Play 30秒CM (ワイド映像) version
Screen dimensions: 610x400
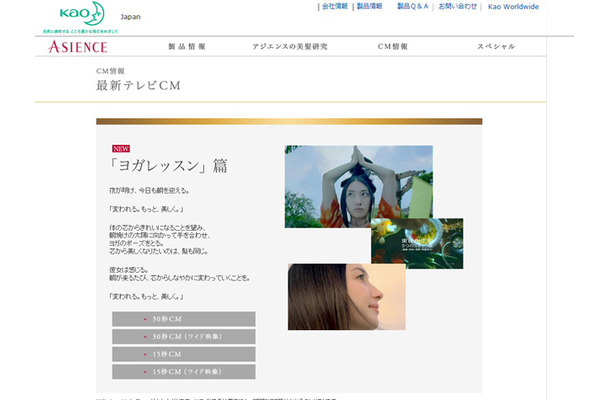coord(184,337)
